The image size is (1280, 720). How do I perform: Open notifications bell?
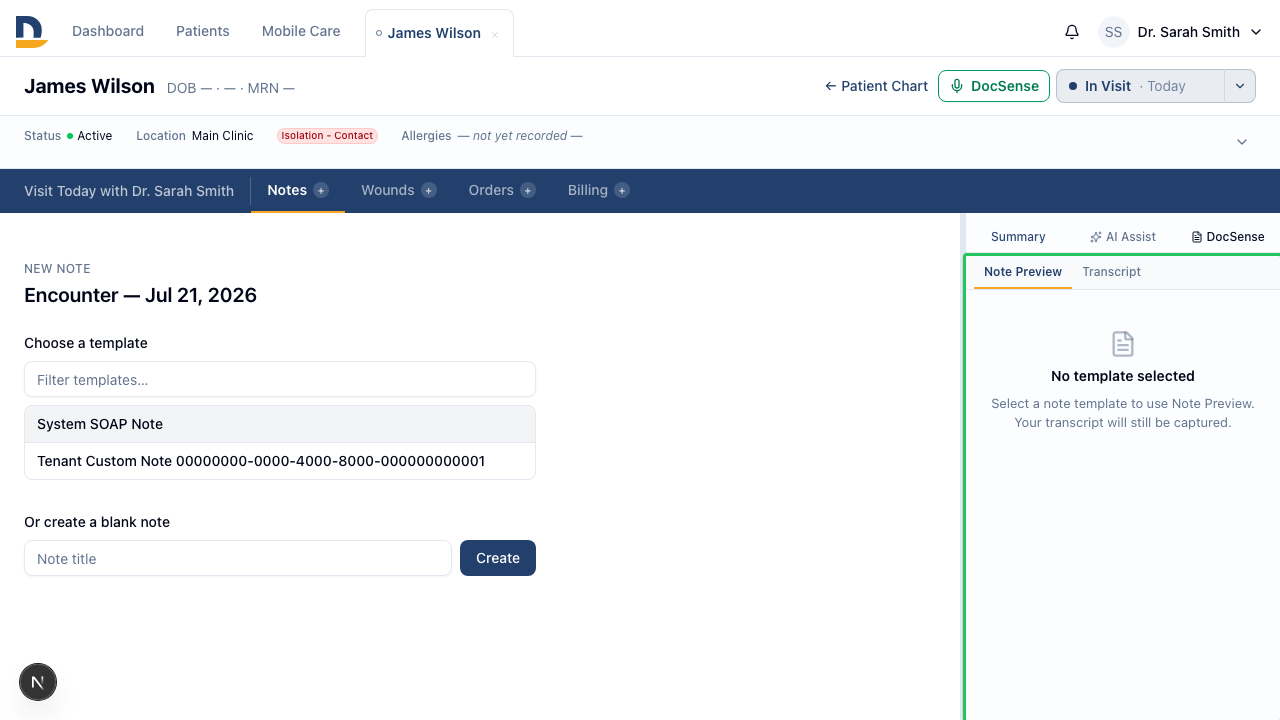tap(1072, 32)
